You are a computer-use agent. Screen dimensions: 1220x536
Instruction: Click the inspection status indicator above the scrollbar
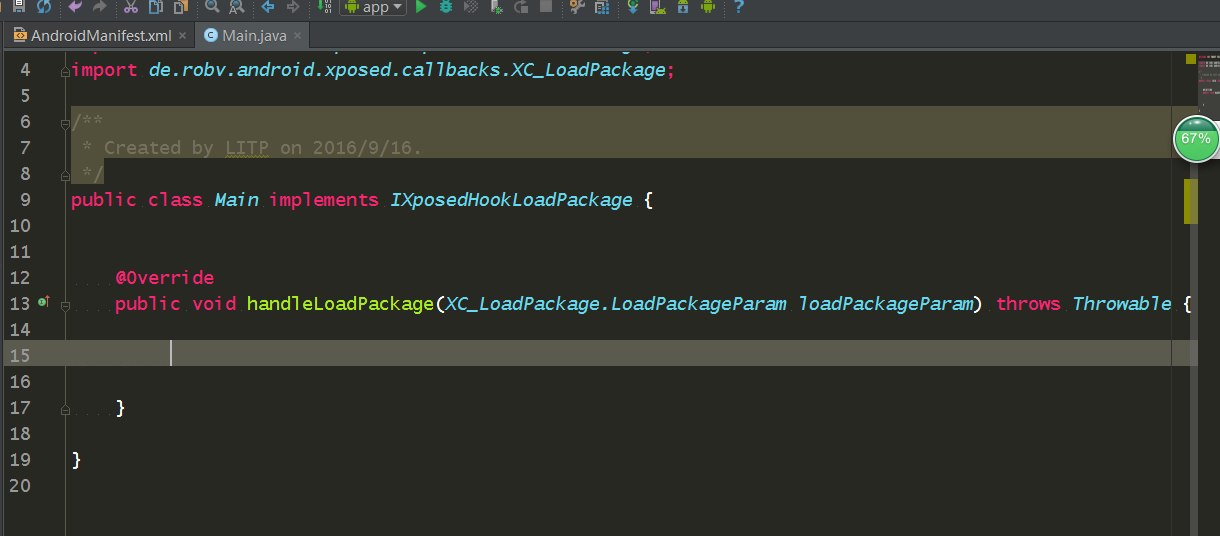click(1190, 59)
